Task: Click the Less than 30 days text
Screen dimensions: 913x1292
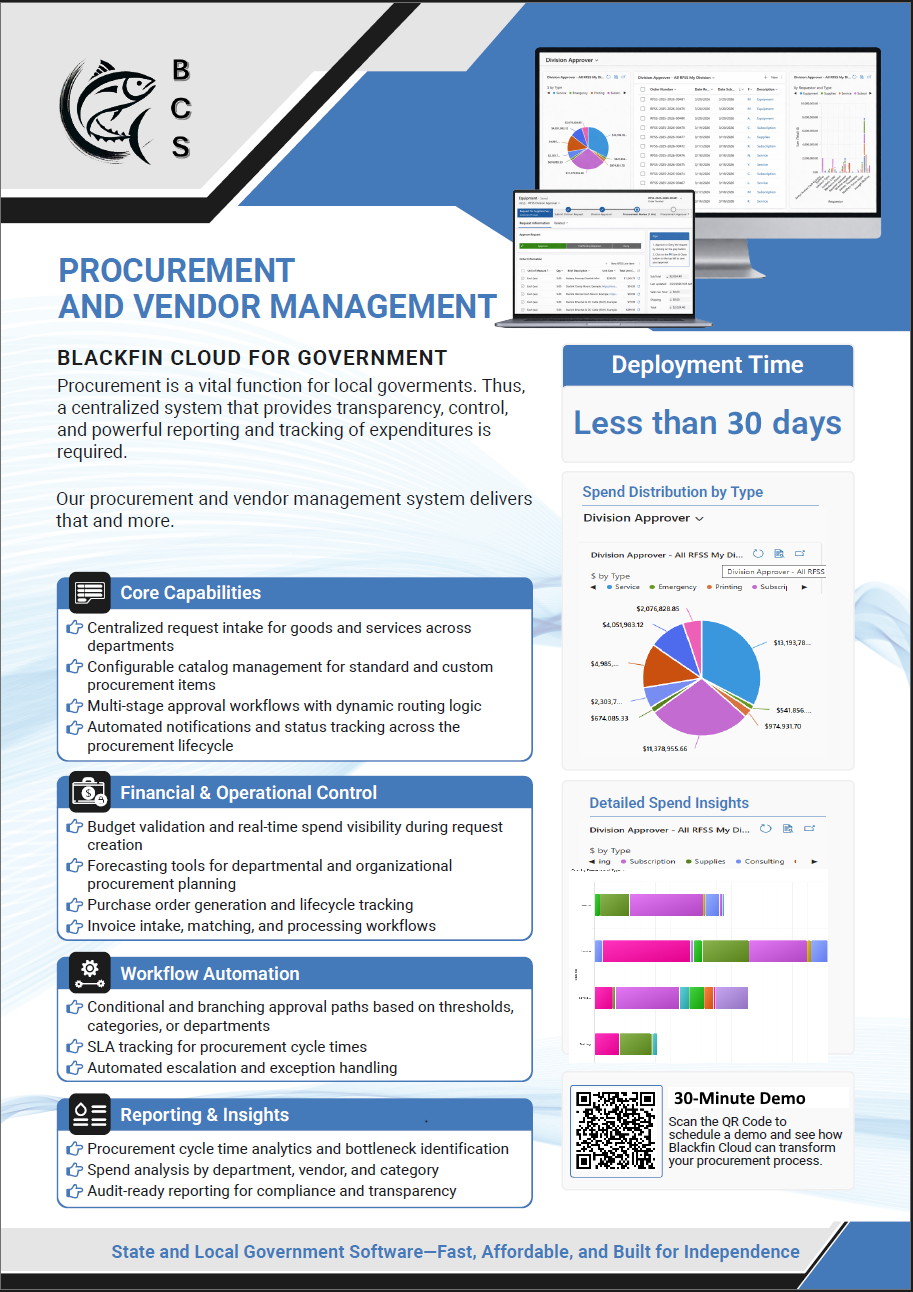Action: [x=708, y=422]
